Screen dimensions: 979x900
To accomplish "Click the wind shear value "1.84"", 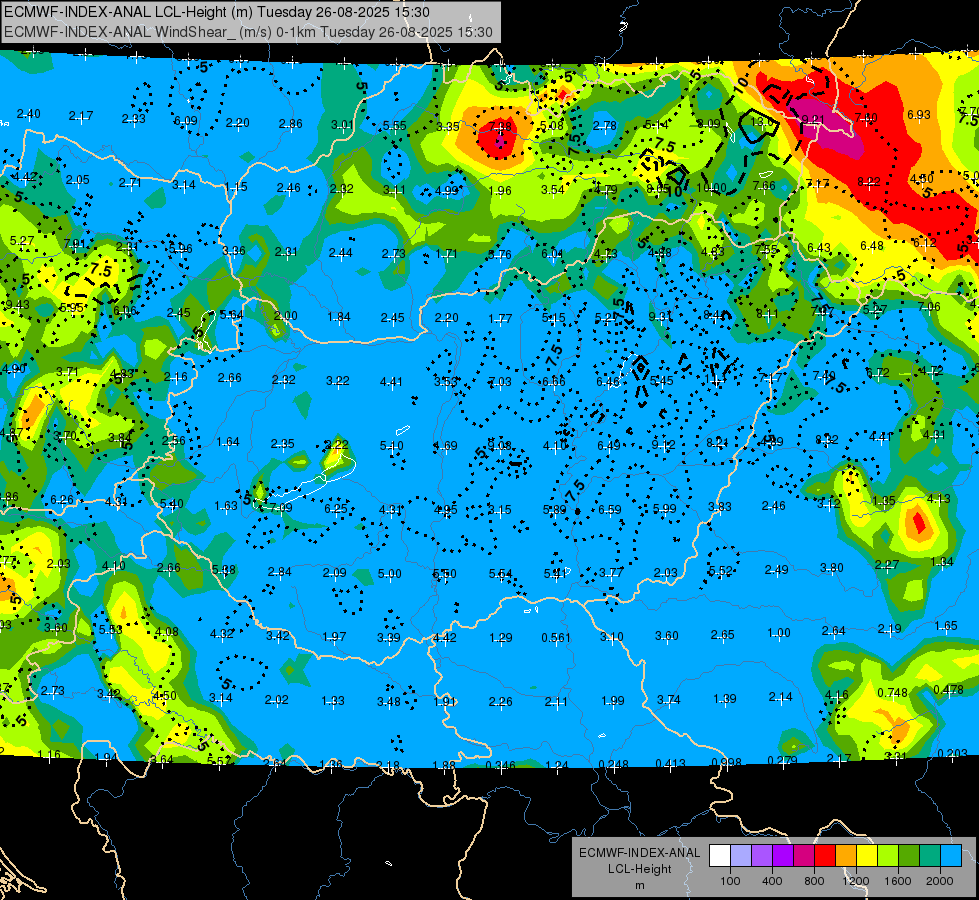I will click(338, 317).
